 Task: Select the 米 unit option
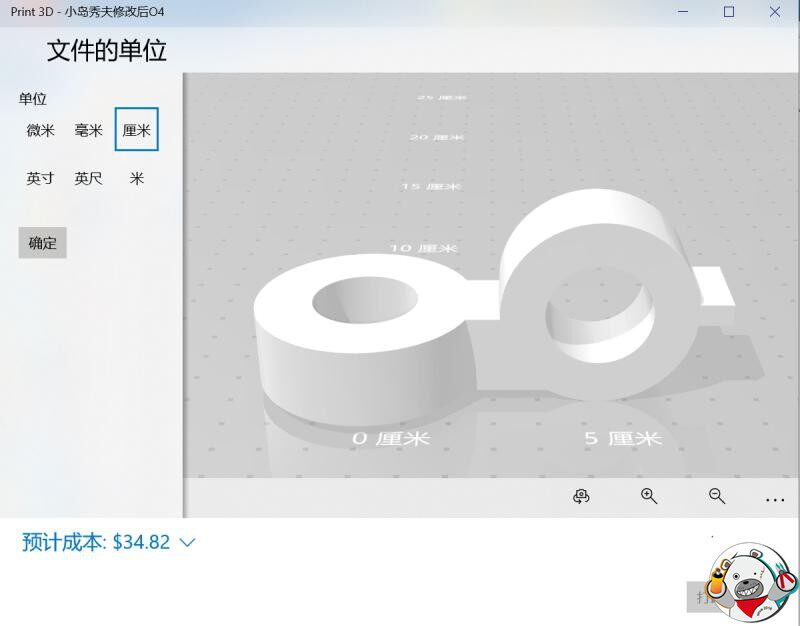(x=137, y=178)
